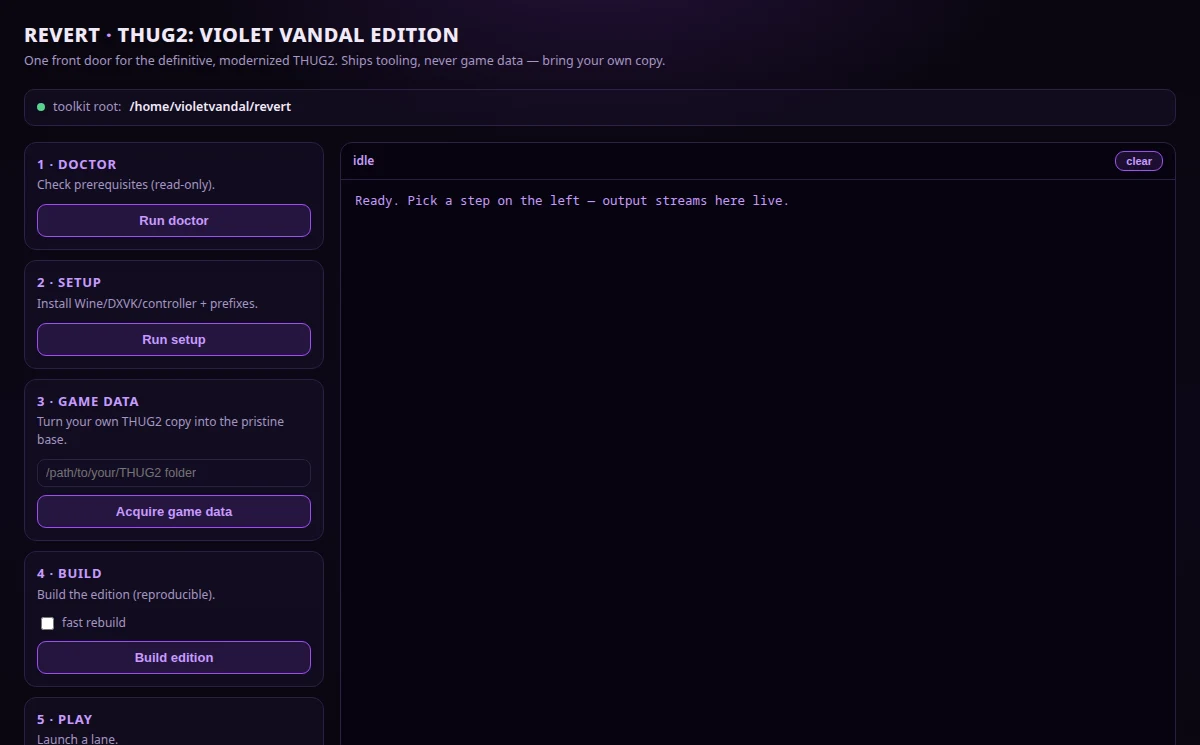
Task: Click the REVERT · THUG2 page title
Action: 241,35
